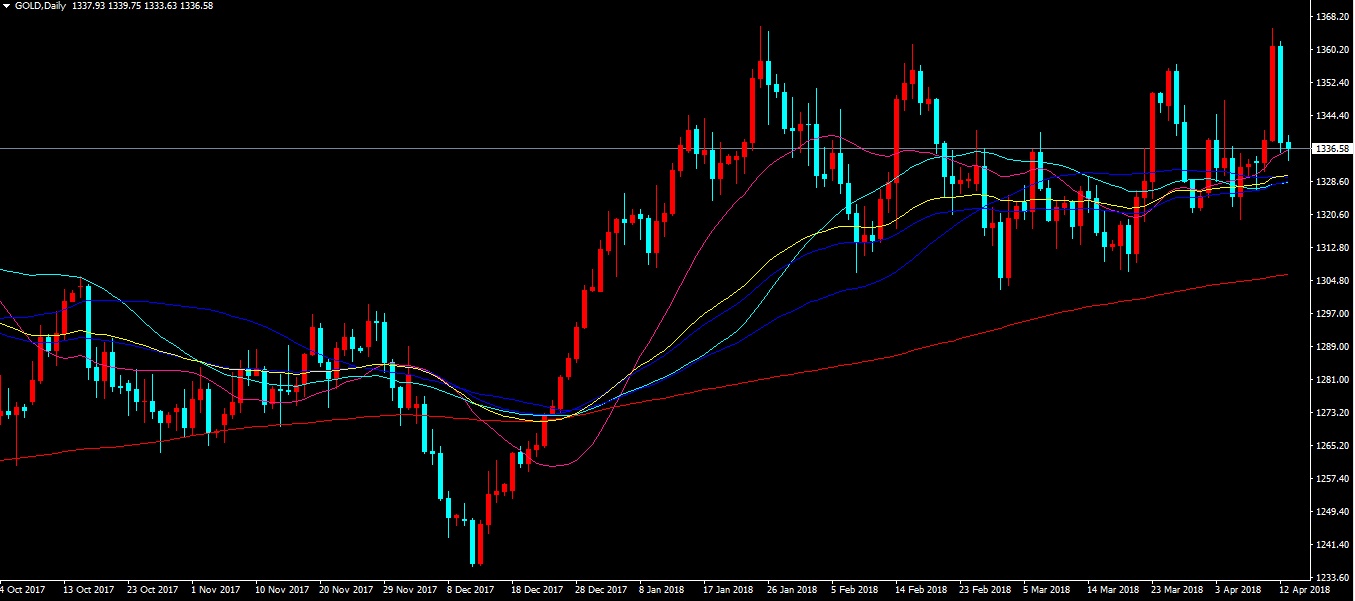Select the 1241.40 price axis label
Viewport: 1355px width, 601px height.
(x=1334, y=545)
